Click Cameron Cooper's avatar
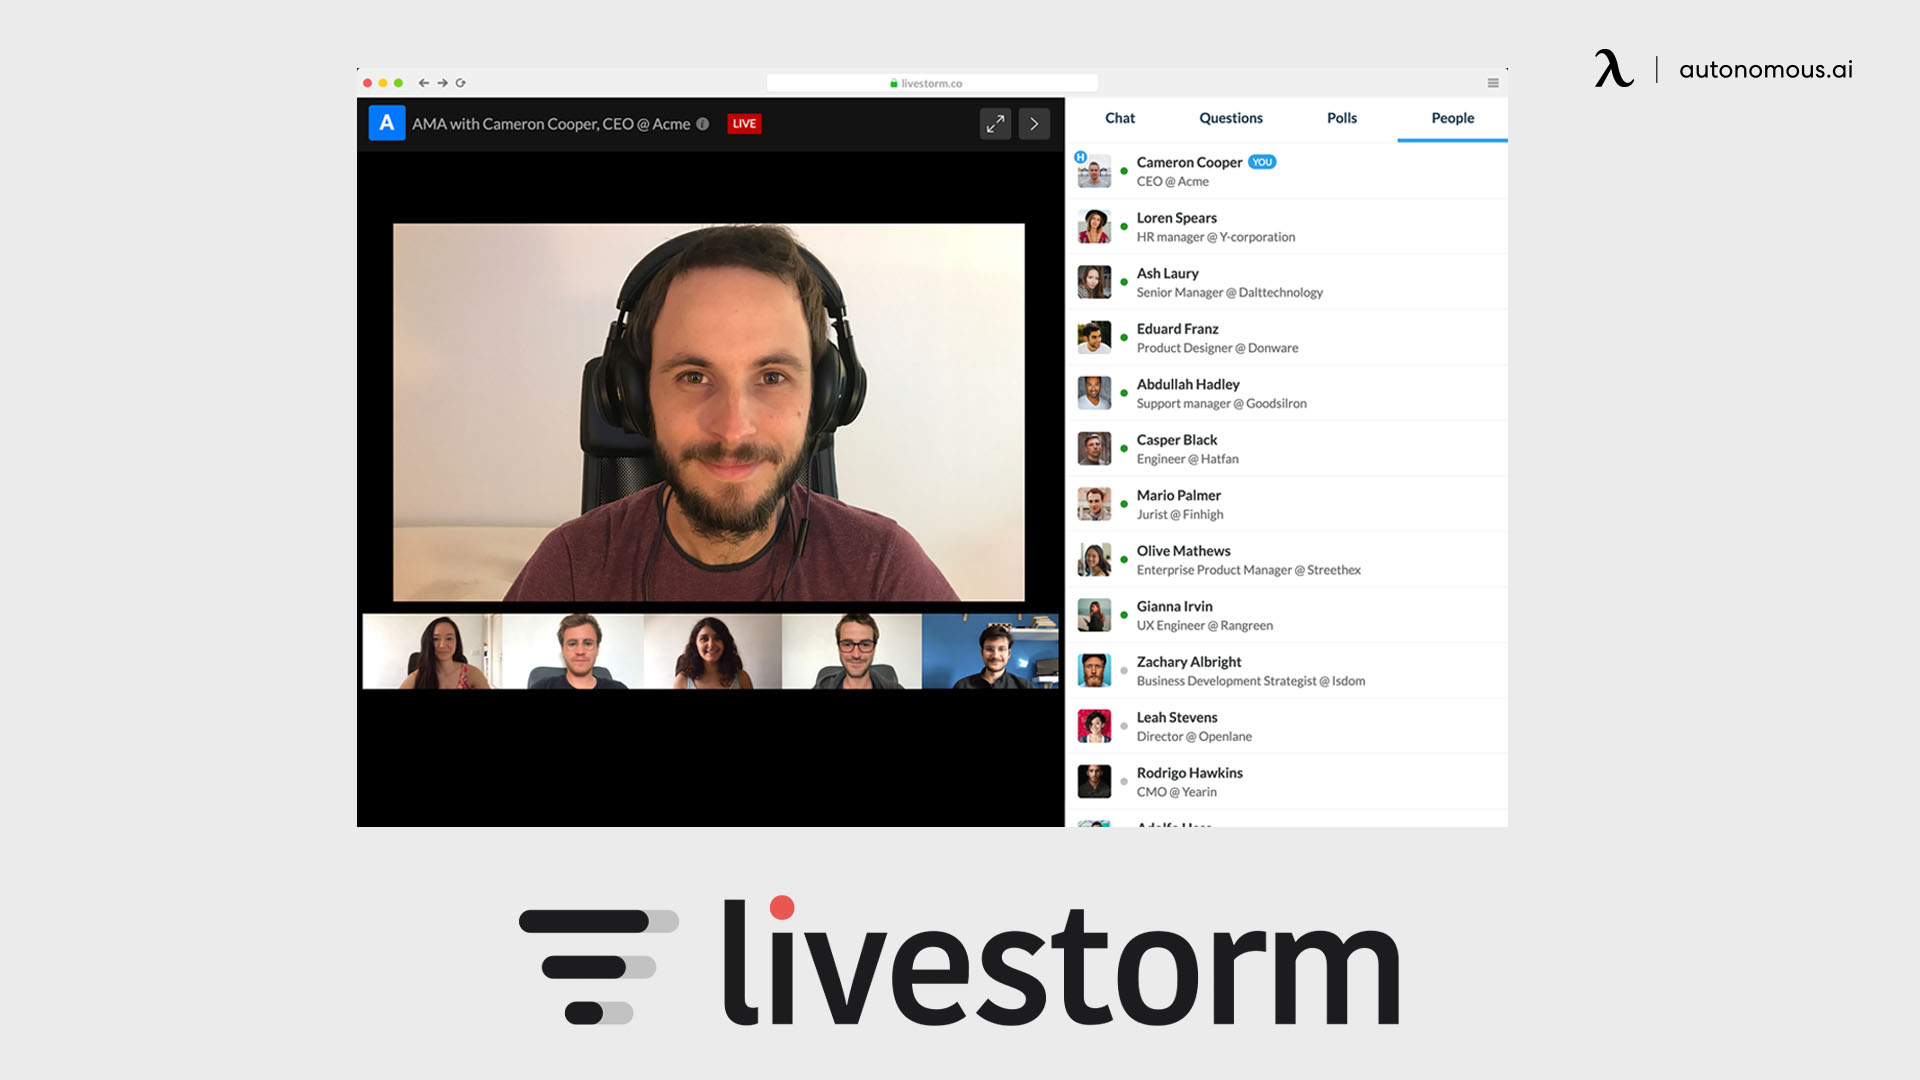The height and width of the screenshot is (1080, 1920). [x=1094, y=171]
